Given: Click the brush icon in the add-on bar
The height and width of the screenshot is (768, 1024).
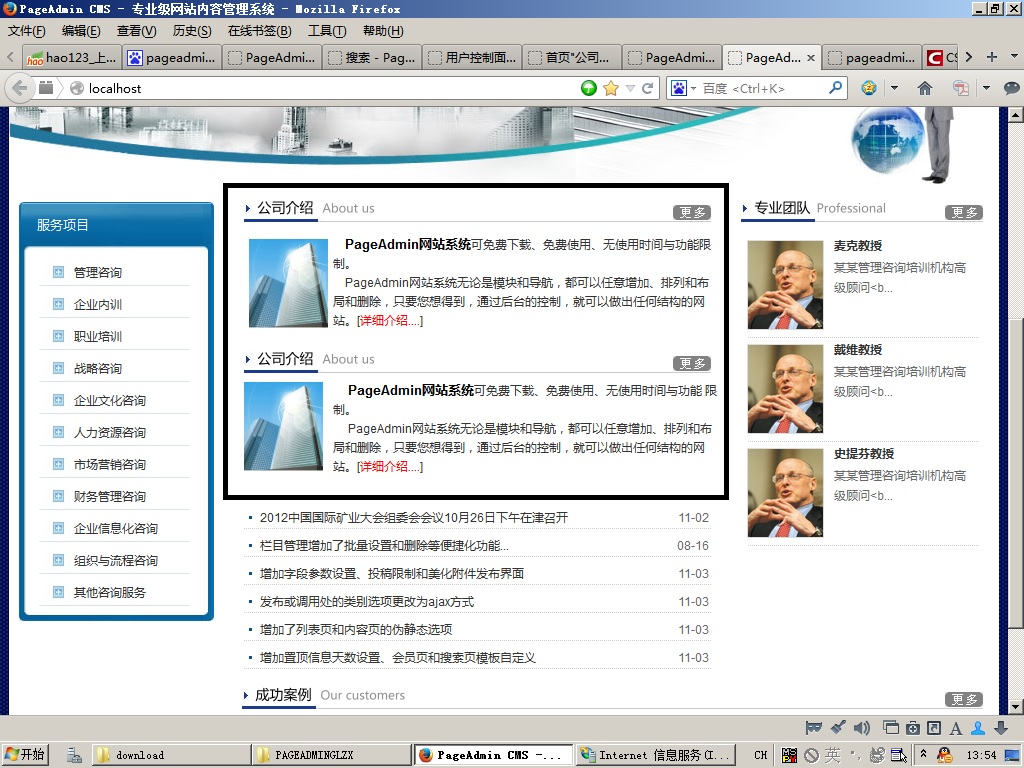Looking at the screenshot, I should tap(838, 728).
